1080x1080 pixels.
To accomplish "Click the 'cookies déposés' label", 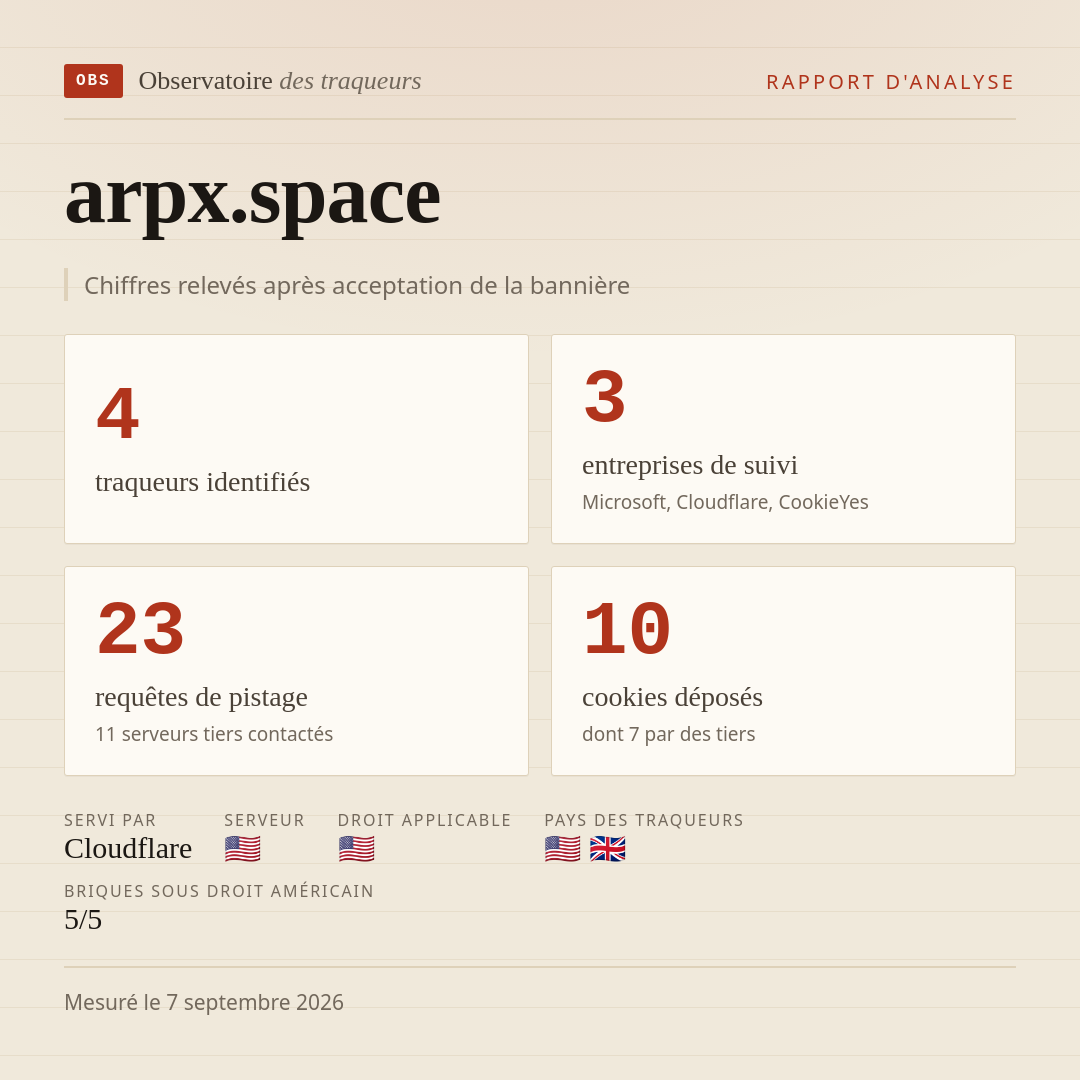I will (672, 697).
